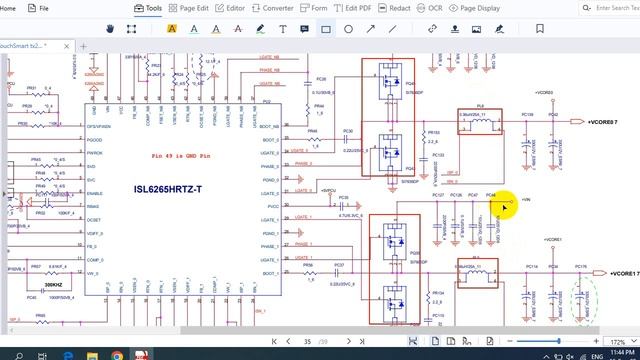Image resolution: width=640 pixels, height=360 pixels.
Task: Jump to the last page
Action: [362, 341]
